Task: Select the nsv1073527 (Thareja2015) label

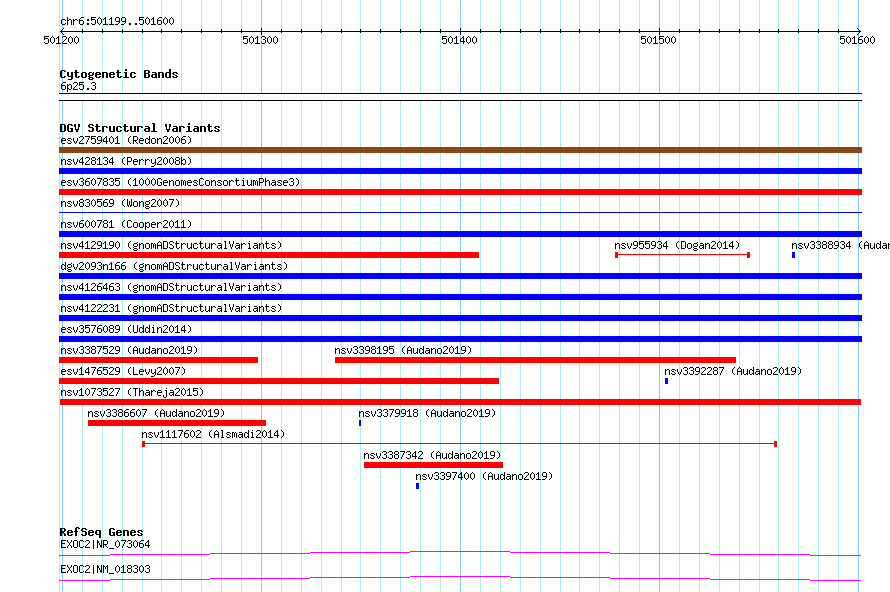Action: click(x=132, y=392)
